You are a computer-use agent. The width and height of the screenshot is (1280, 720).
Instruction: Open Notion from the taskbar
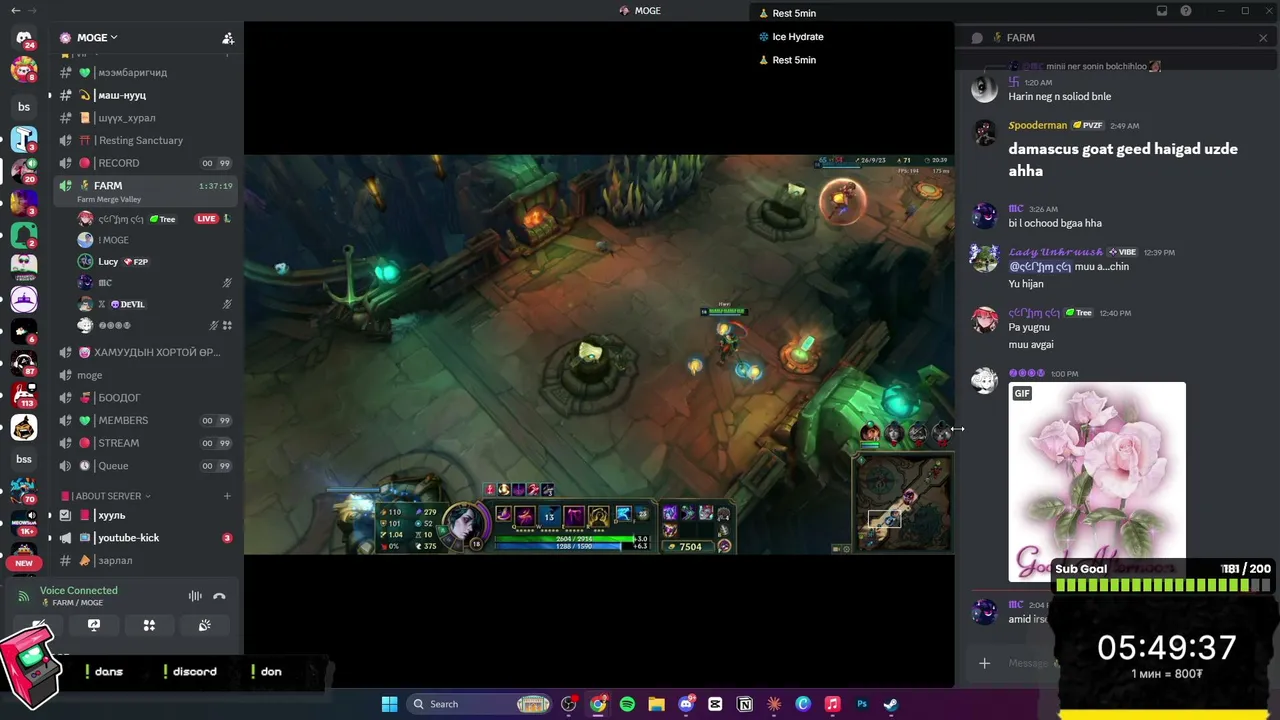coord(744,704)
